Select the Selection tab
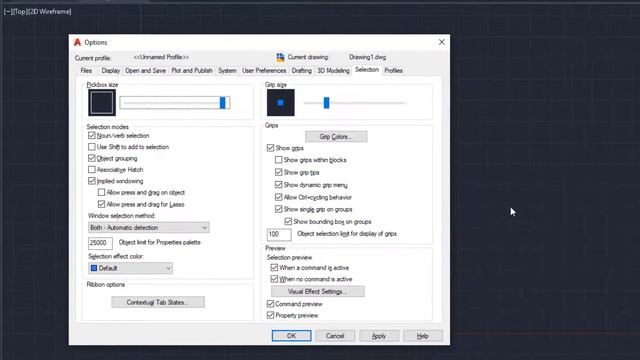The width and height of the screenshot is (640, 360). 367,70
